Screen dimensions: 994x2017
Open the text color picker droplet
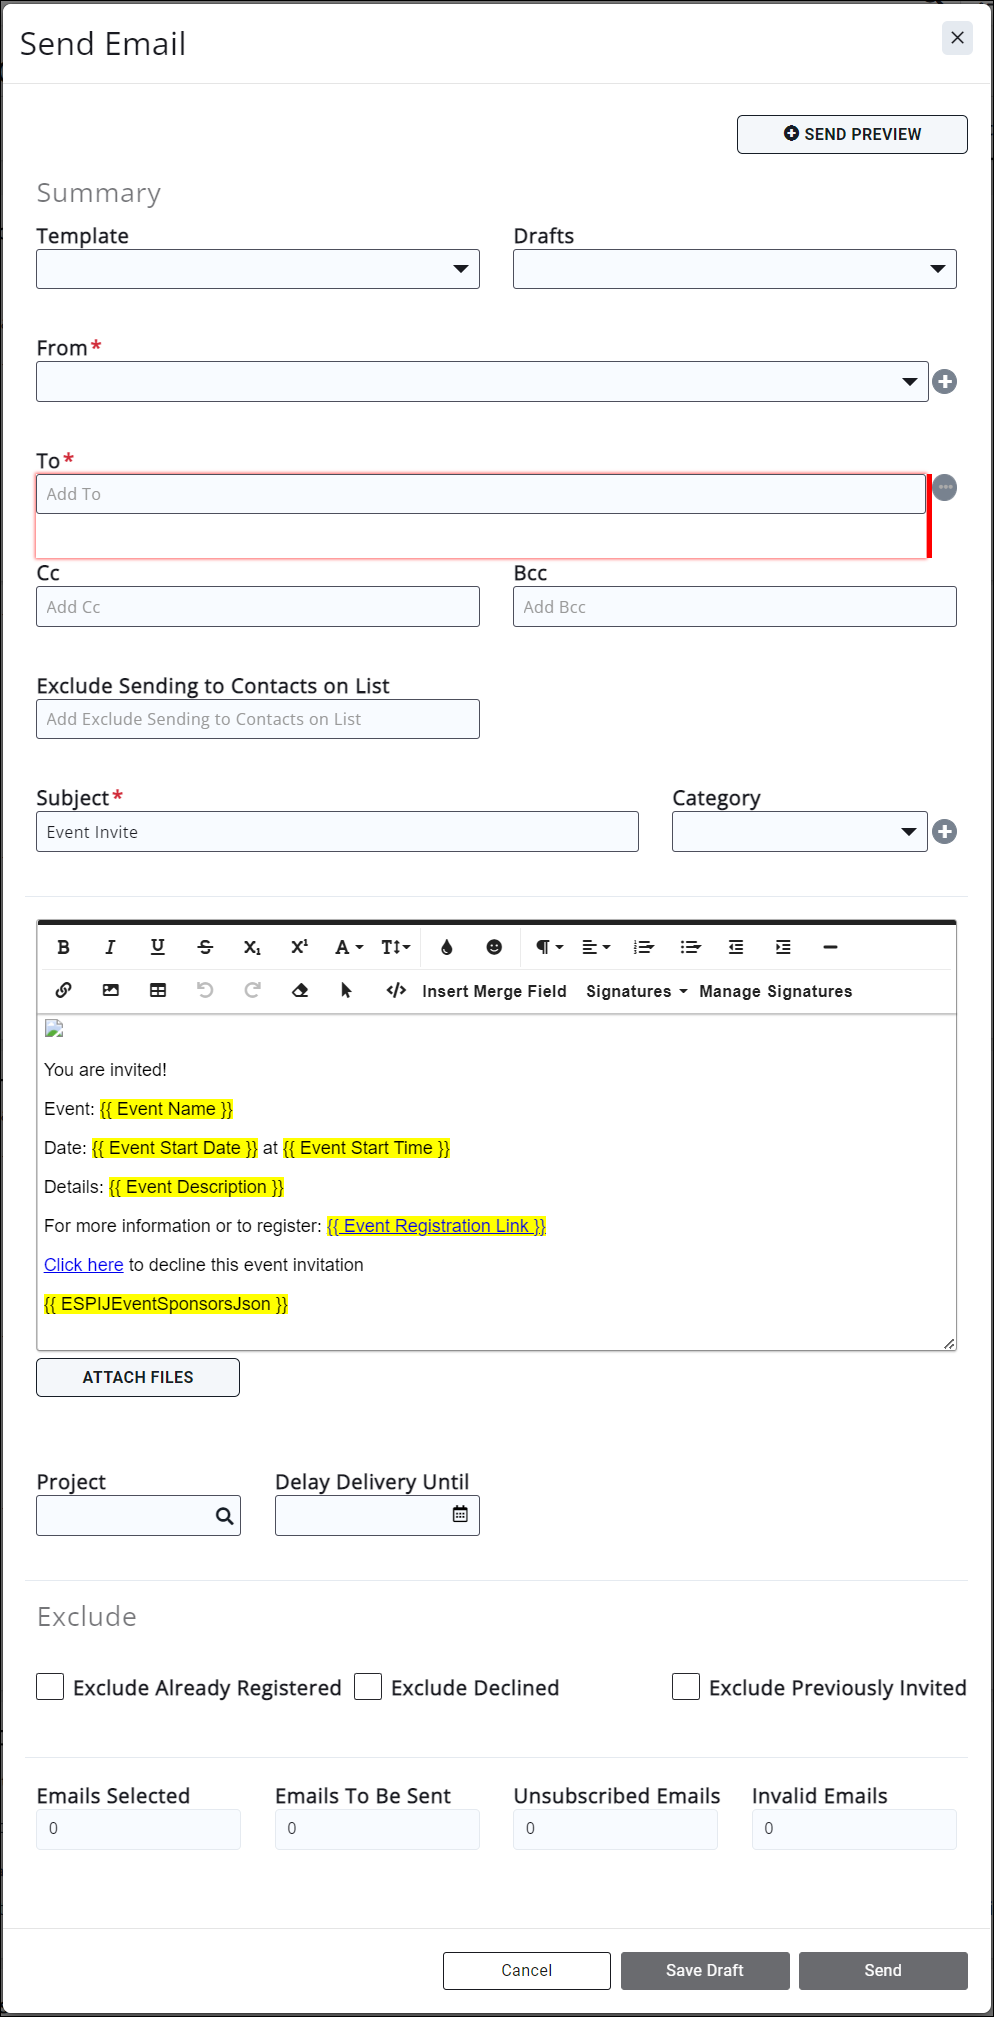[x=447, y=947]
